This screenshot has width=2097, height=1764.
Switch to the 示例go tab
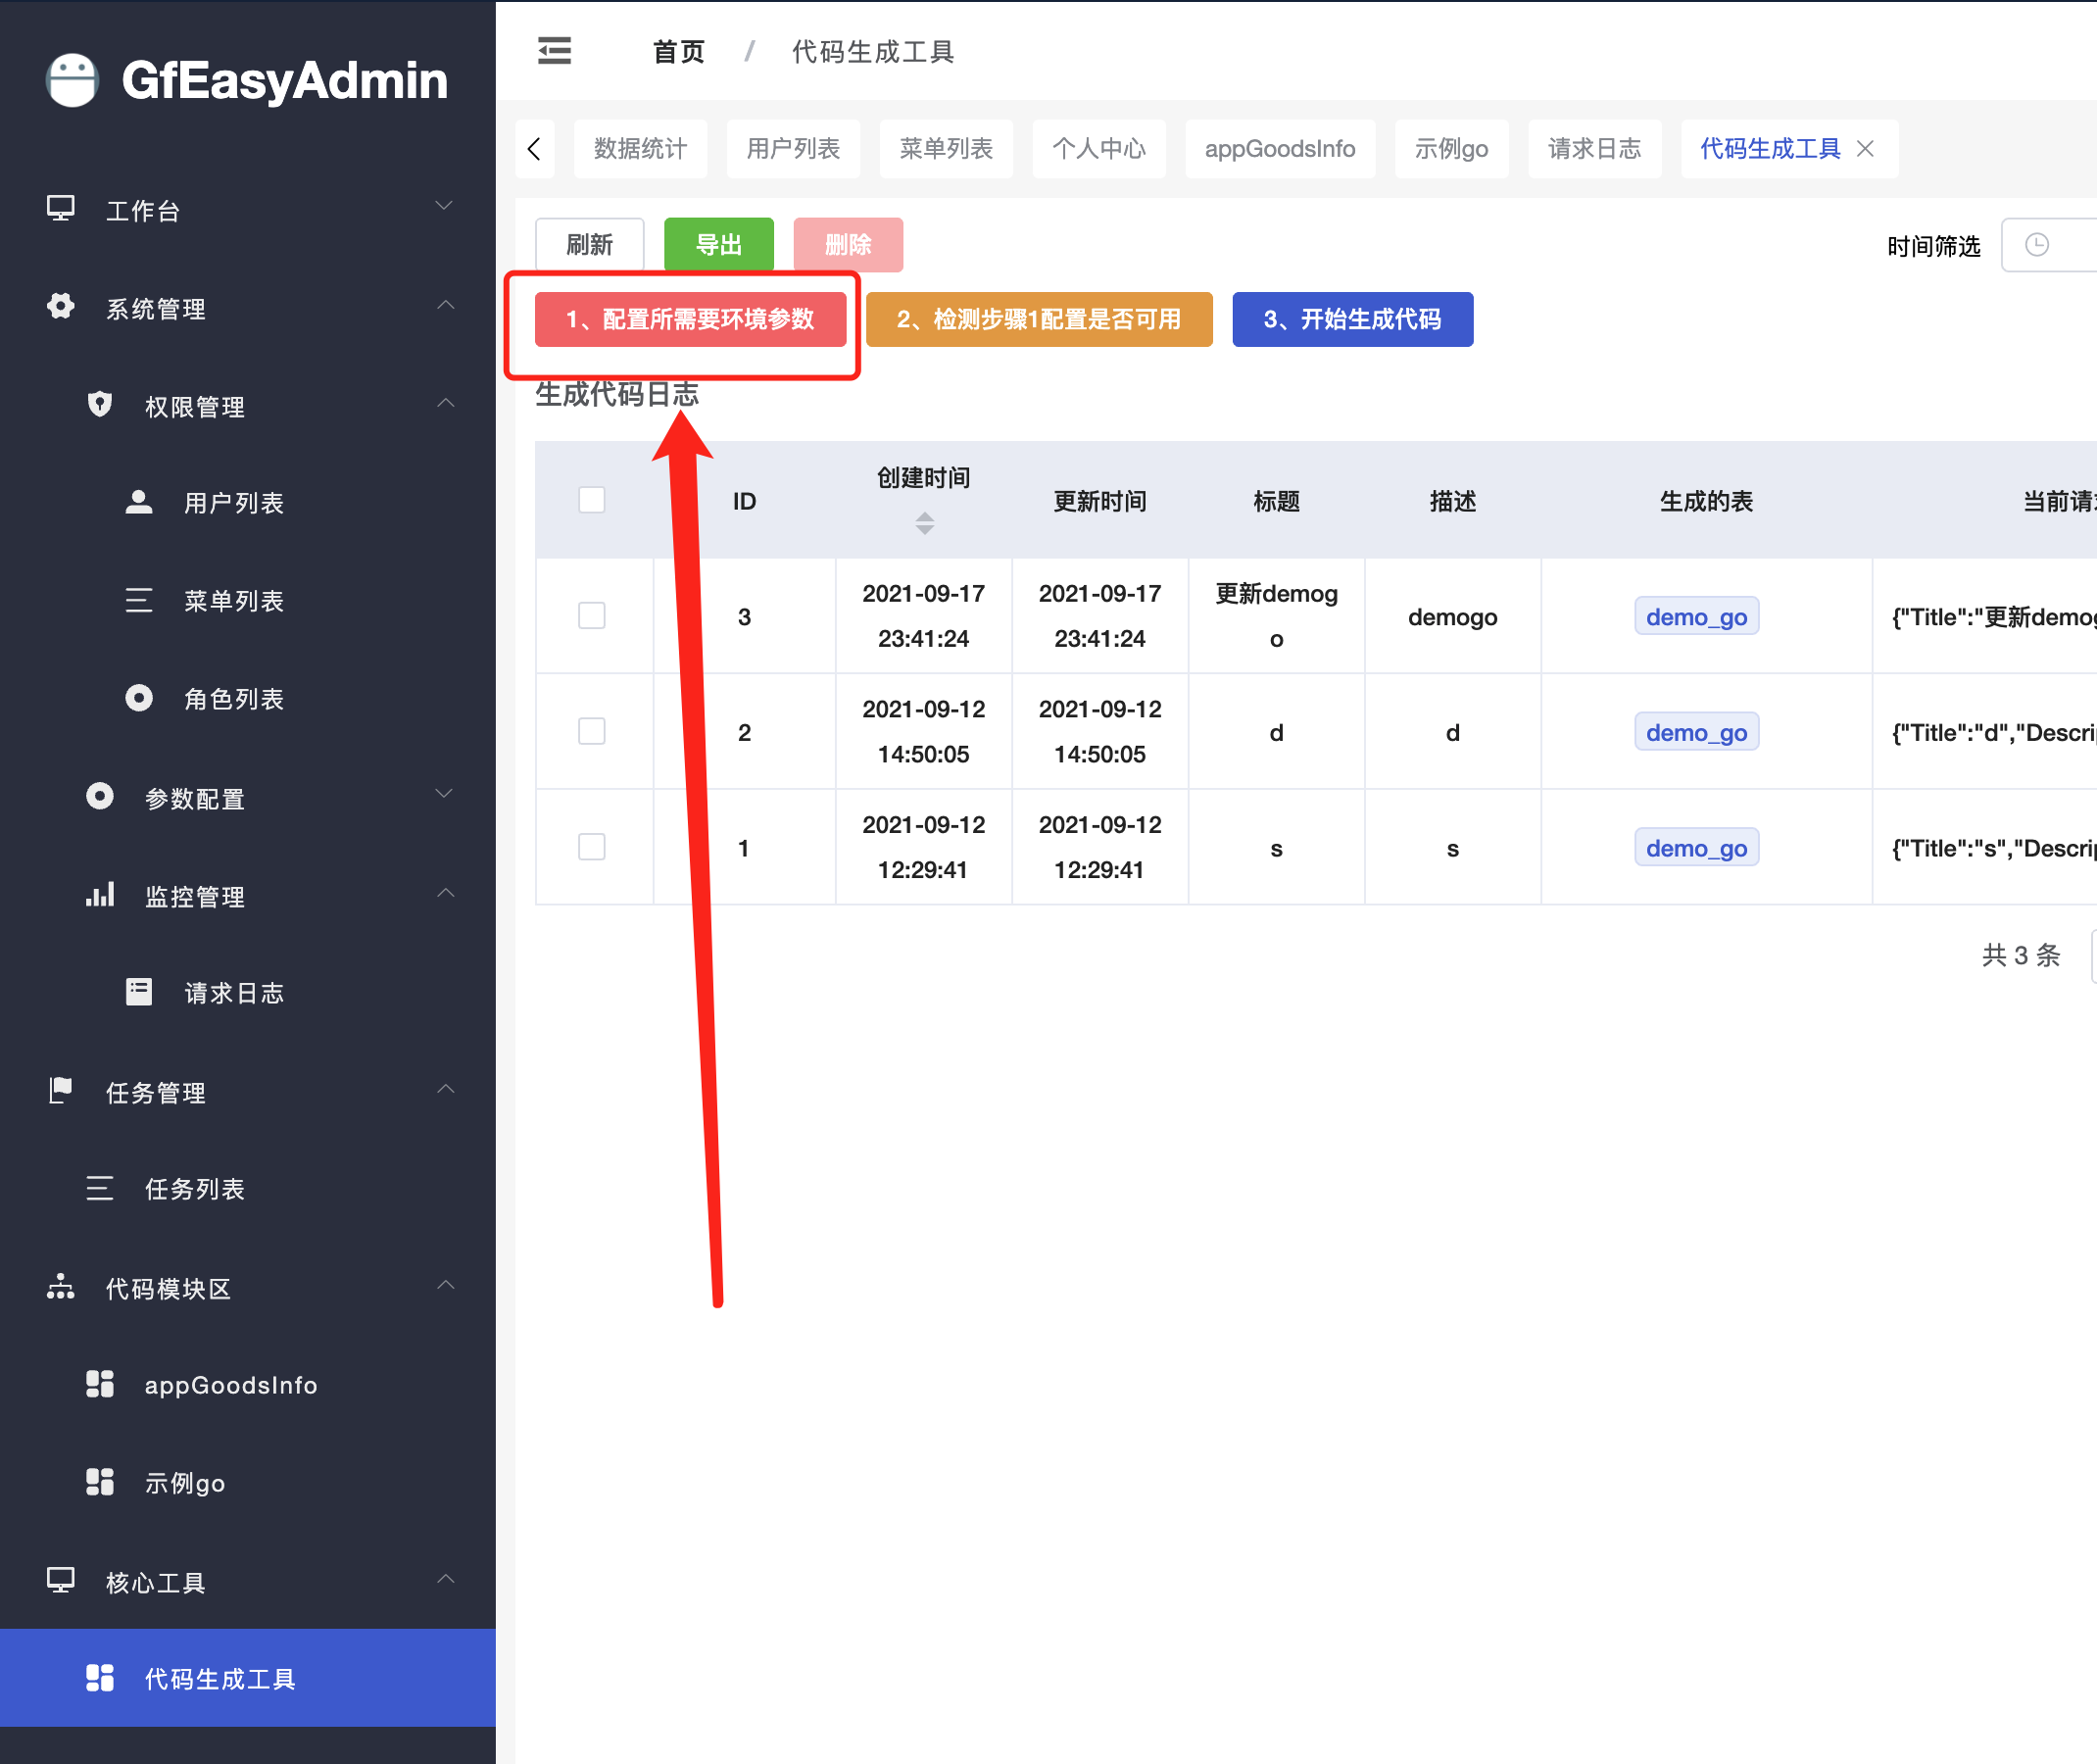coord(1451,149)
